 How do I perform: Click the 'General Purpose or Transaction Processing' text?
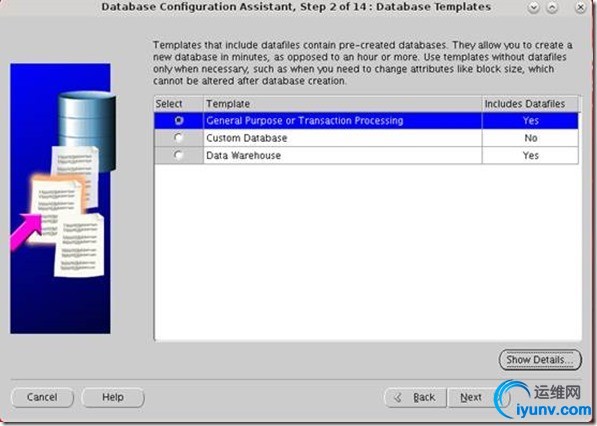click(x=305, y=121)
